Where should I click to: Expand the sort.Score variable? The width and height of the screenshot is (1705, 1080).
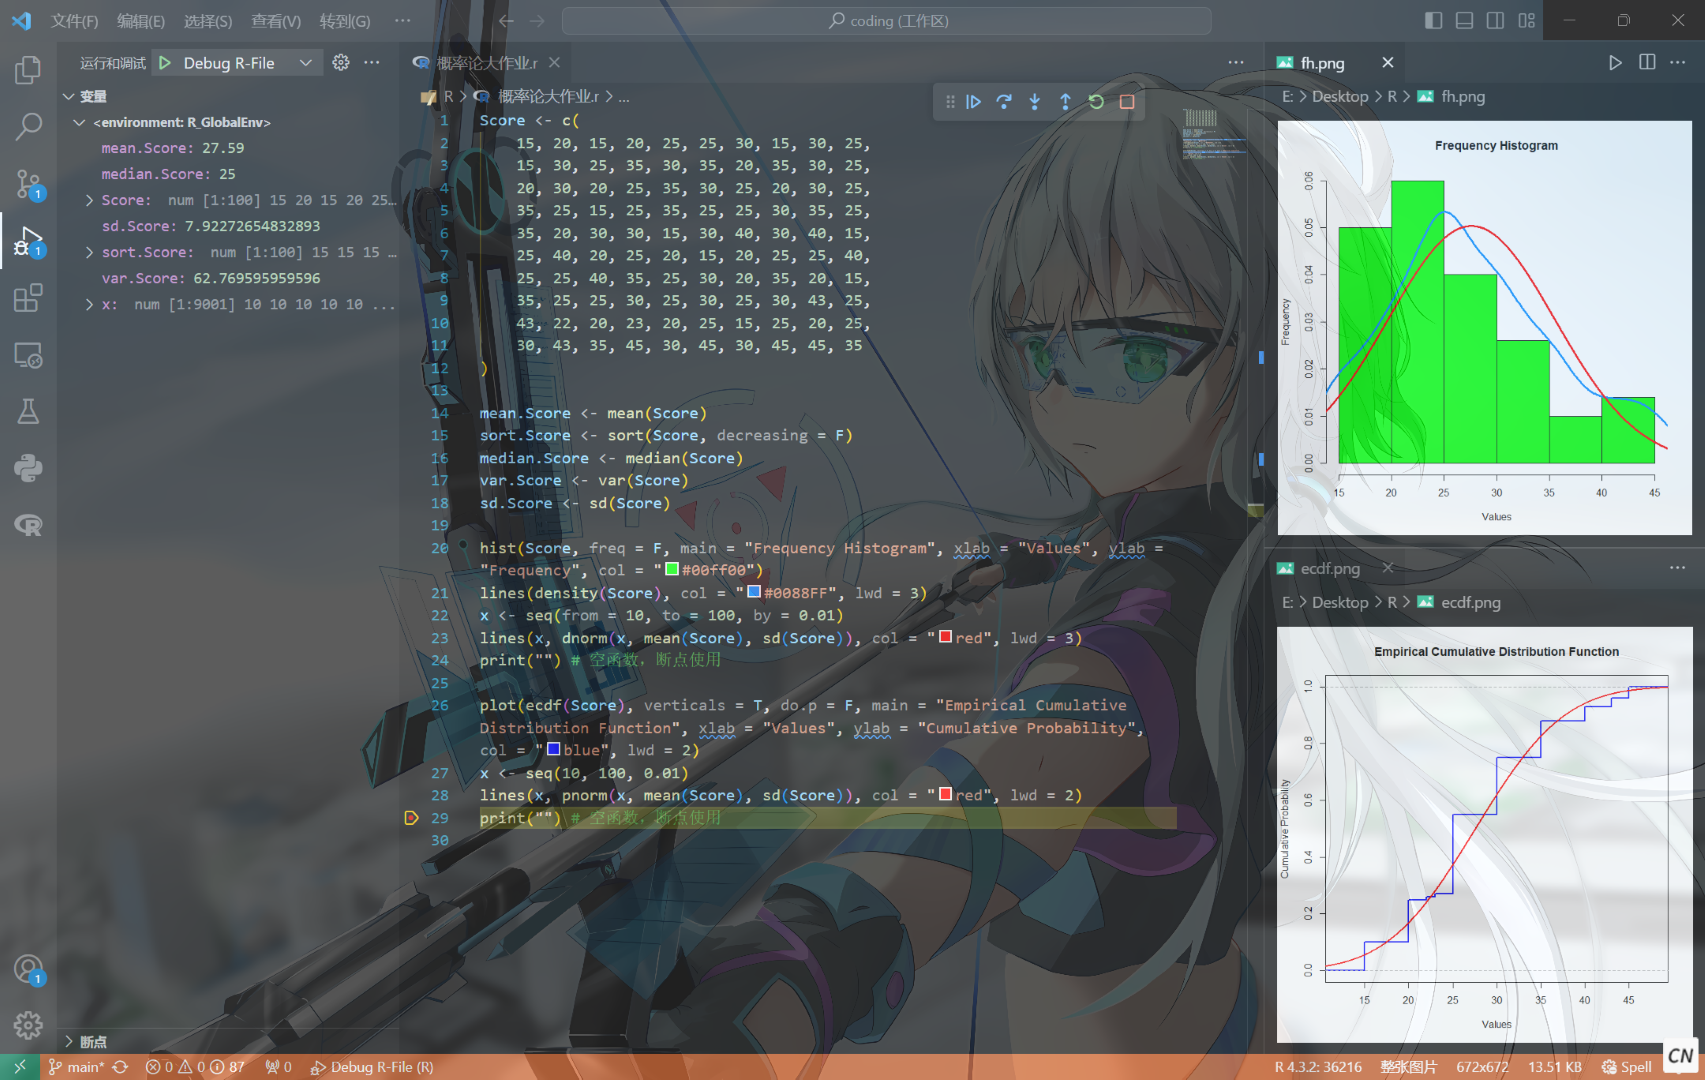coord(90,253)
